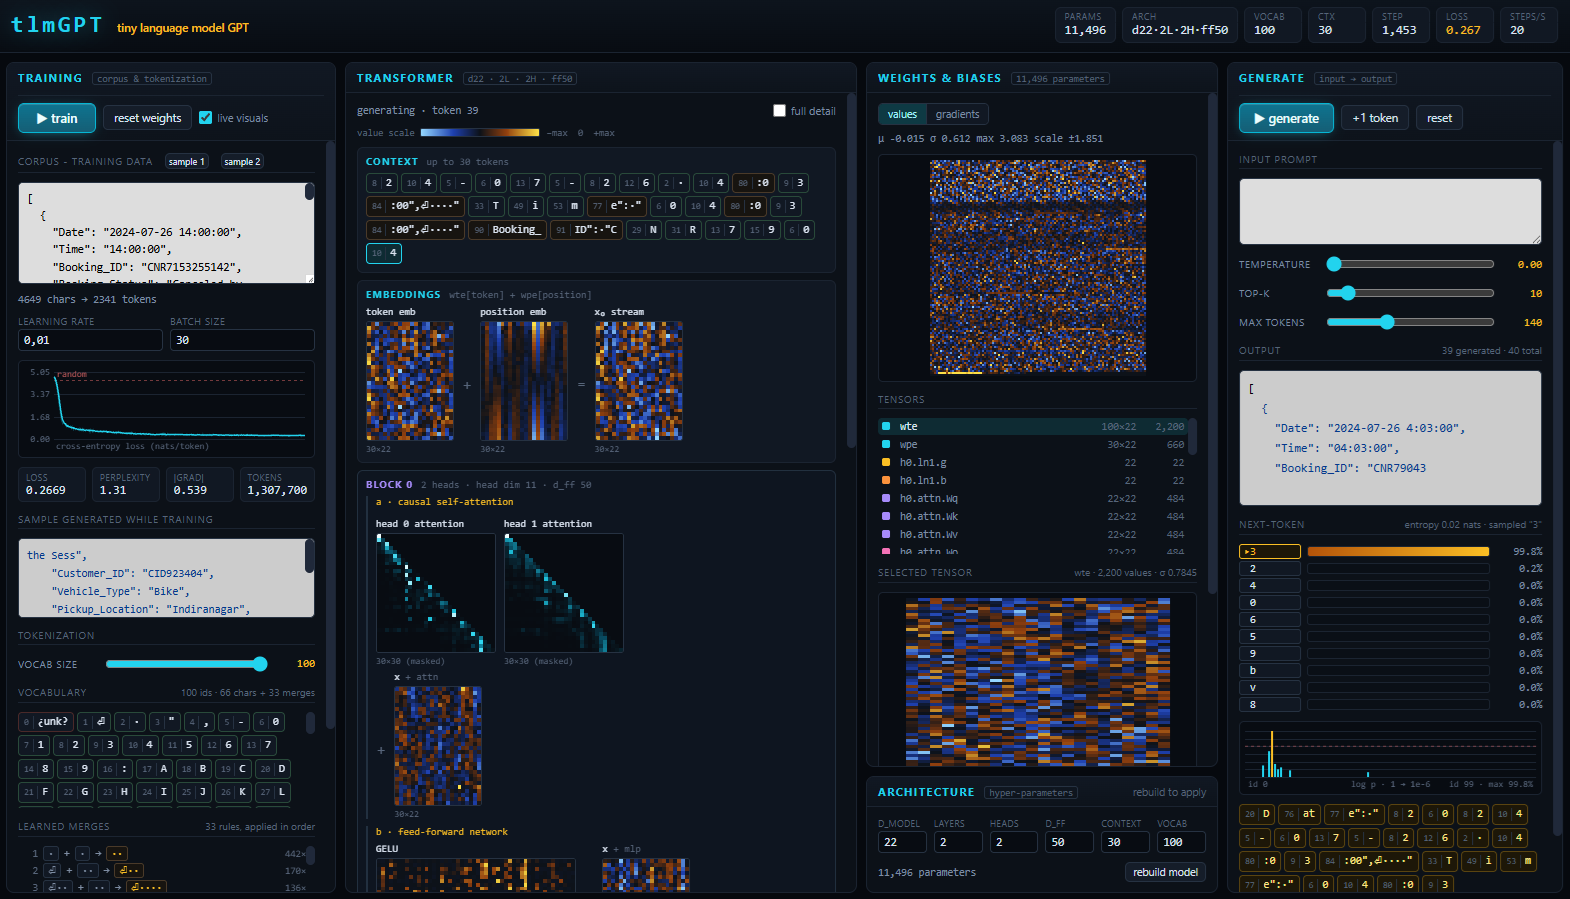Click the rebuild model button
The image size is (1570, 899).
tap(1165, 872)
